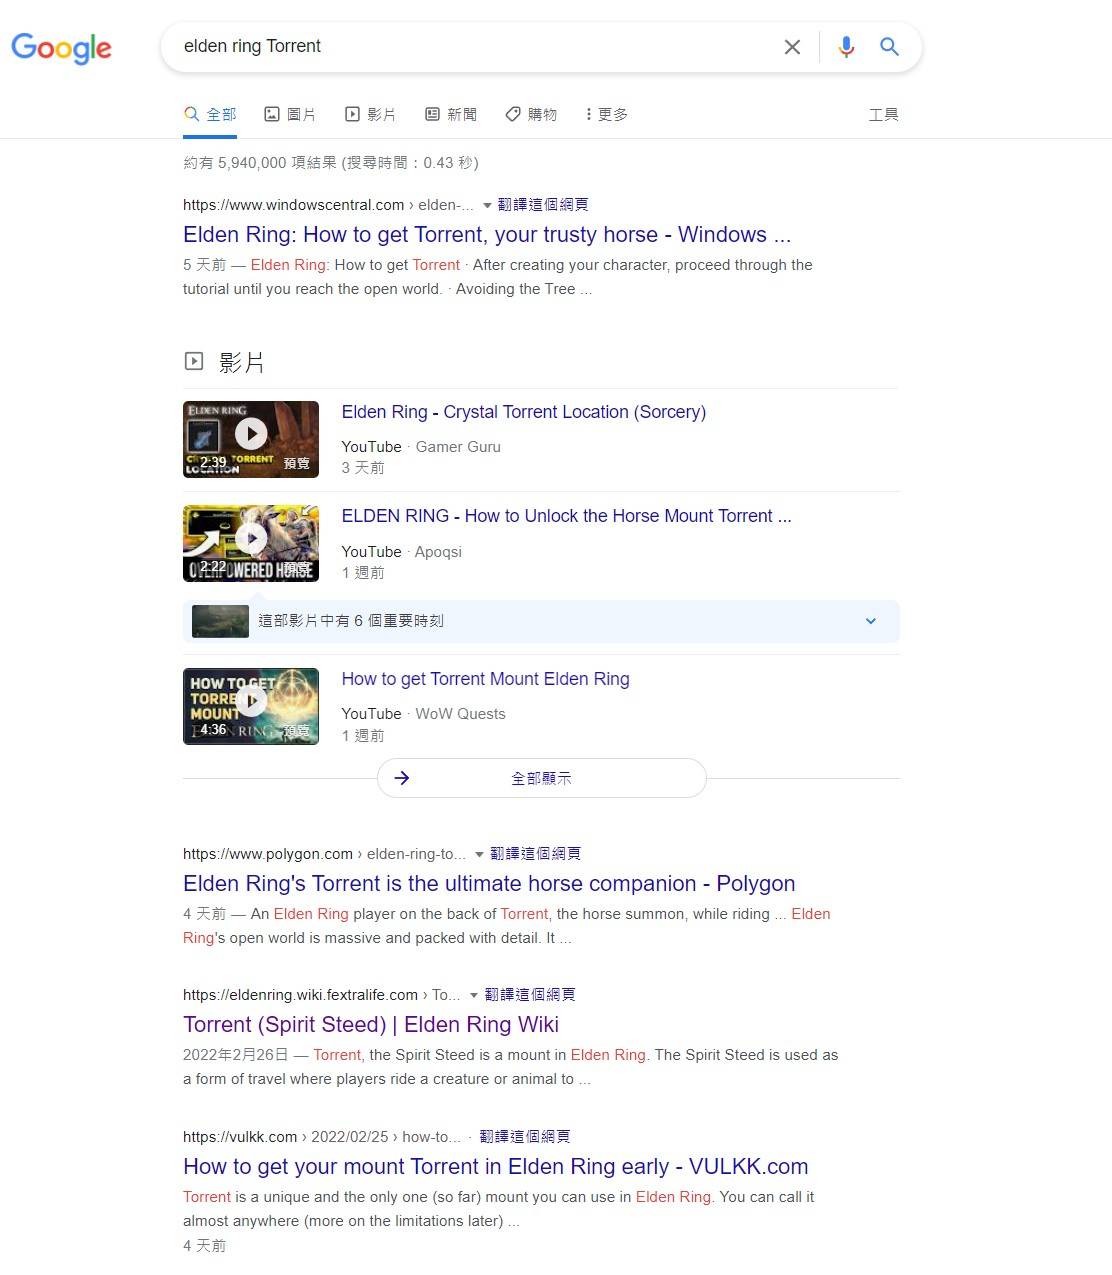Switch to the 圖片 images tab

point(290,115)
